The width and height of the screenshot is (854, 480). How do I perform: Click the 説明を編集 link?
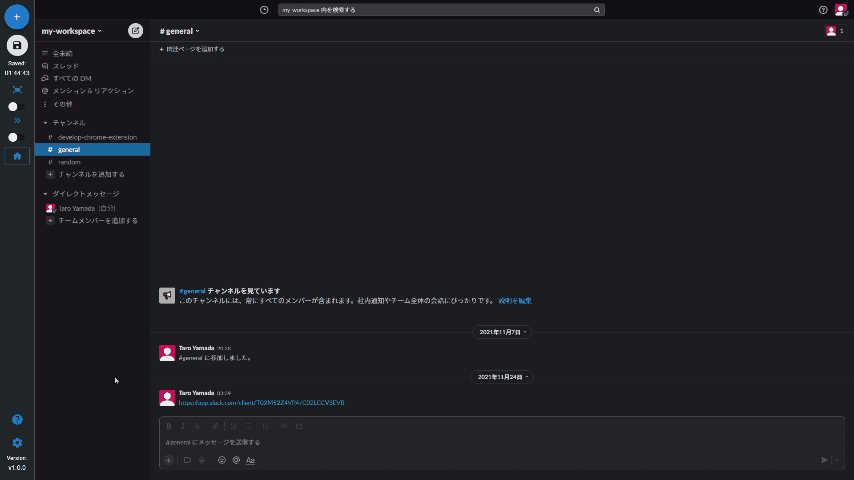pyautogui.click(x=515, y=301)
